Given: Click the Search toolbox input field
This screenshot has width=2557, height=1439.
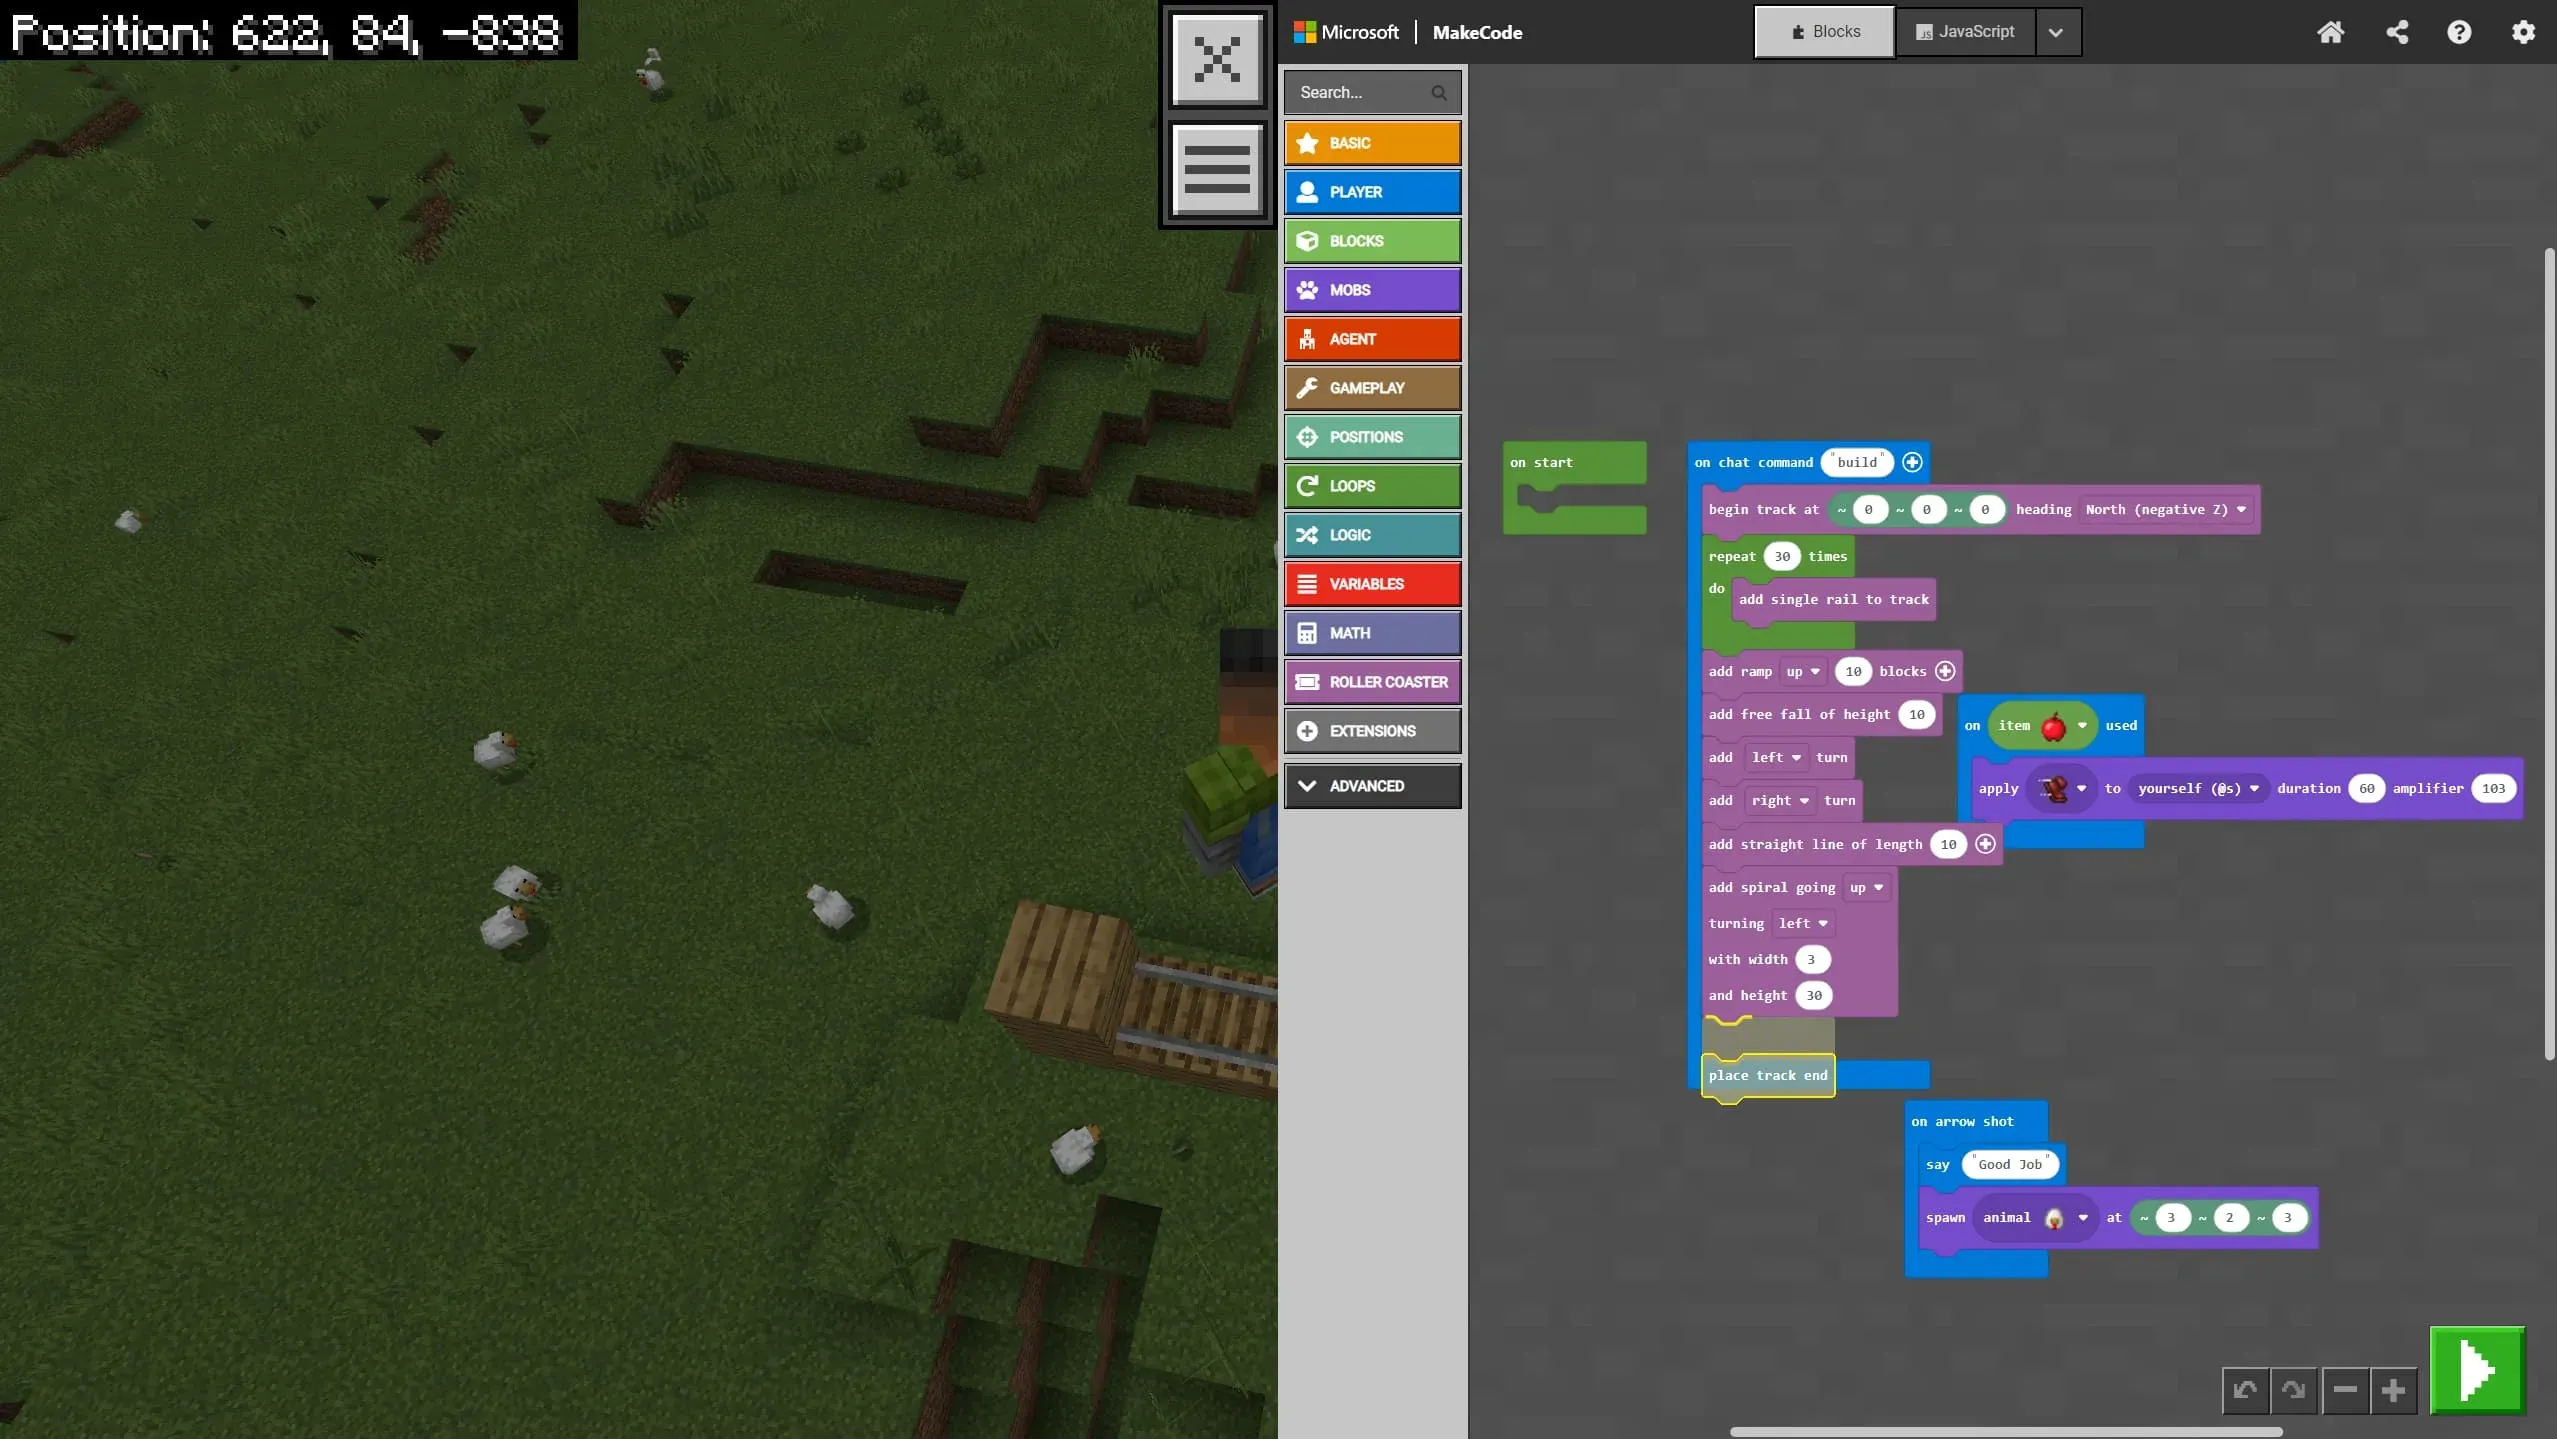Looking at the screenshot, I should tap(1372, 92).
